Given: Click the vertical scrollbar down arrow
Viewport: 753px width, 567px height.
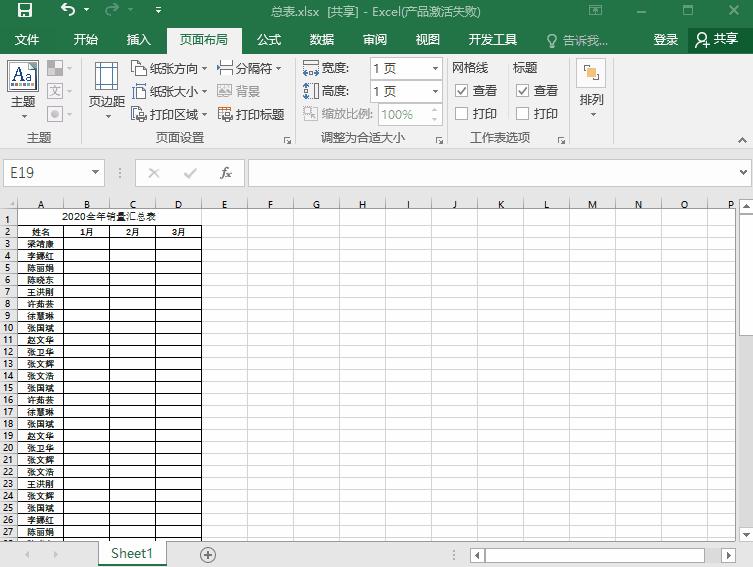Looking at the screenshot, I should pyautogui.click(x=746, y=534).
